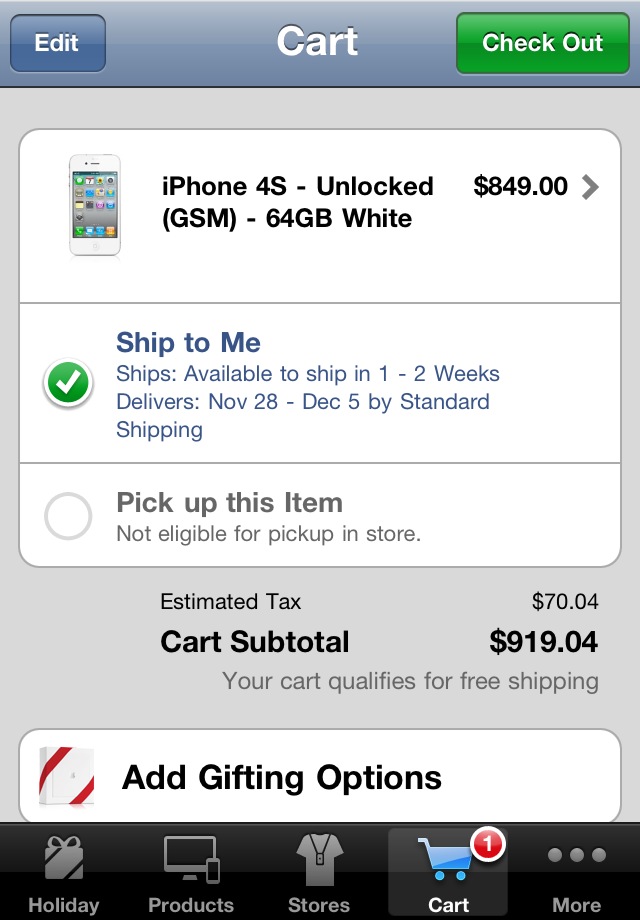
Task: Select the Pick up this Item radio
Action: [68, 516]
